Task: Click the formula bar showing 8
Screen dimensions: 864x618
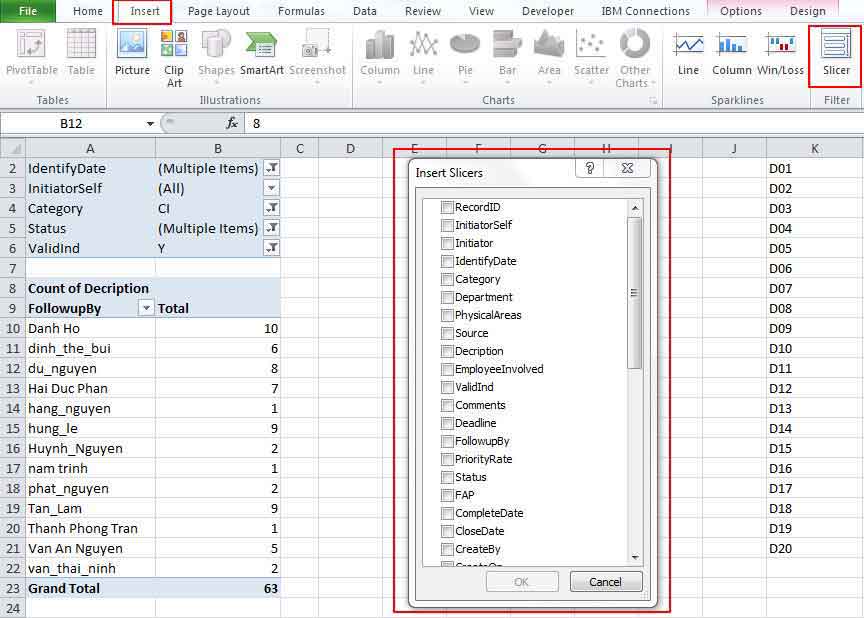Action: tap(553, 123)
